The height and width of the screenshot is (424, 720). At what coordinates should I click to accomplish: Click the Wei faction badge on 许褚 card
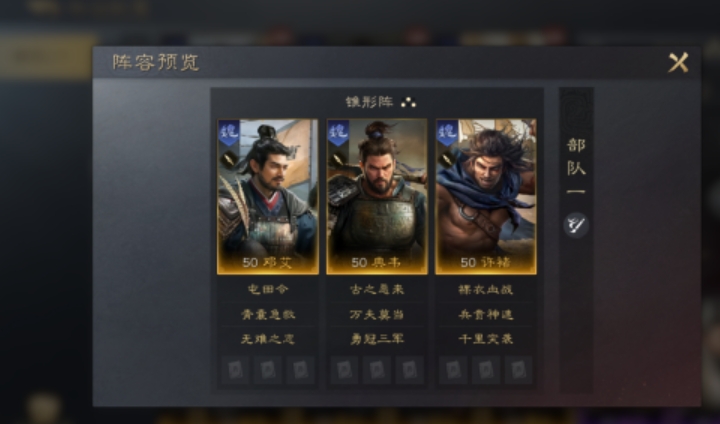pos(447,133)
